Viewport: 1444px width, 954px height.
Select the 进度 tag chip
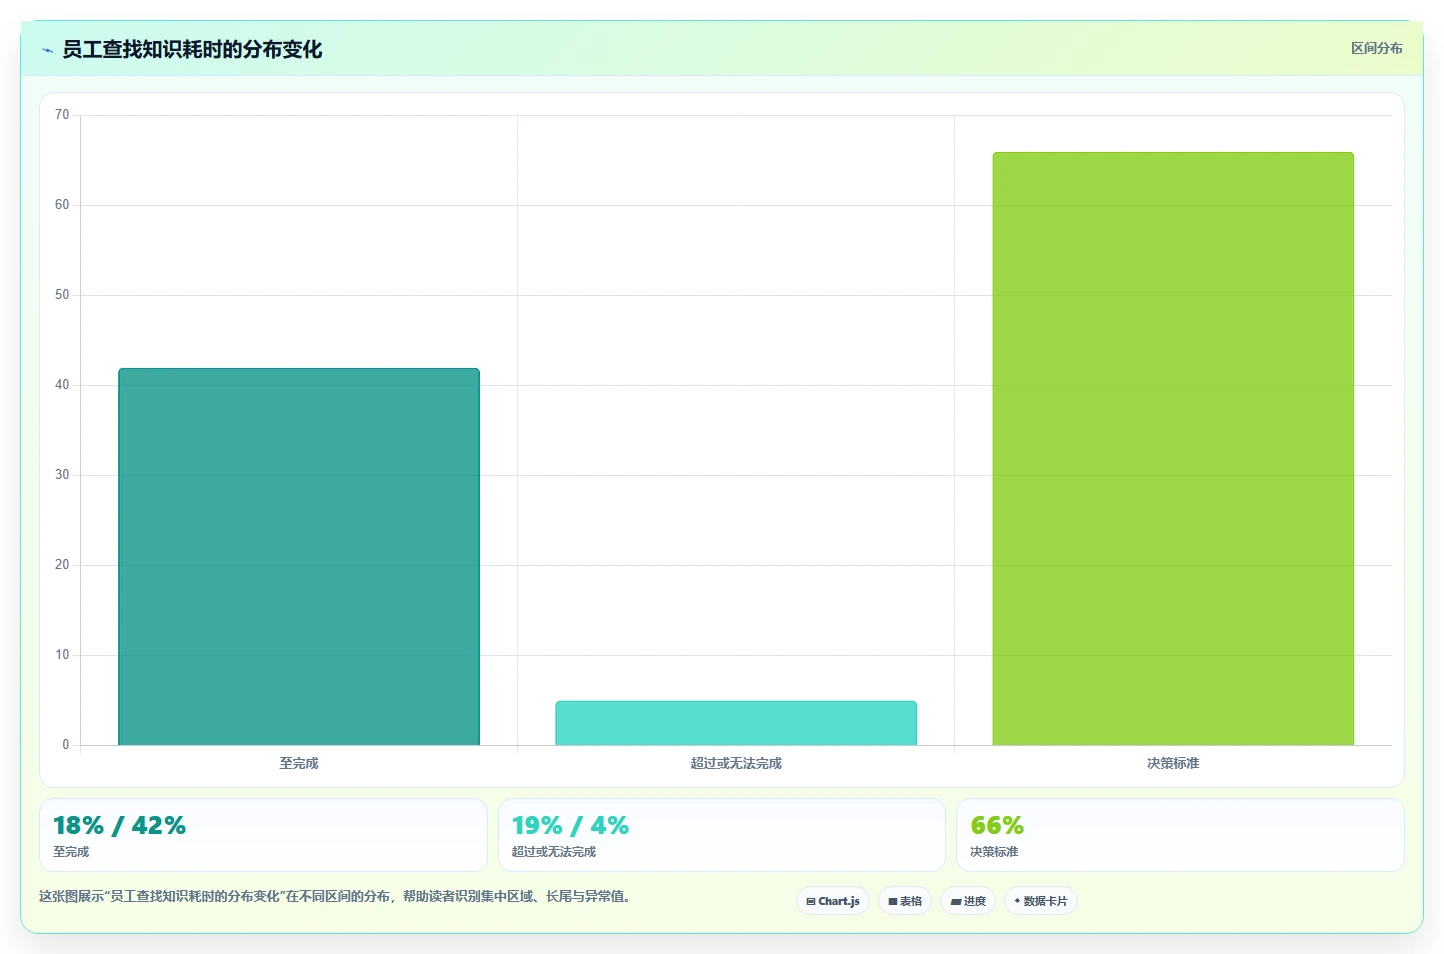[968, 901]
